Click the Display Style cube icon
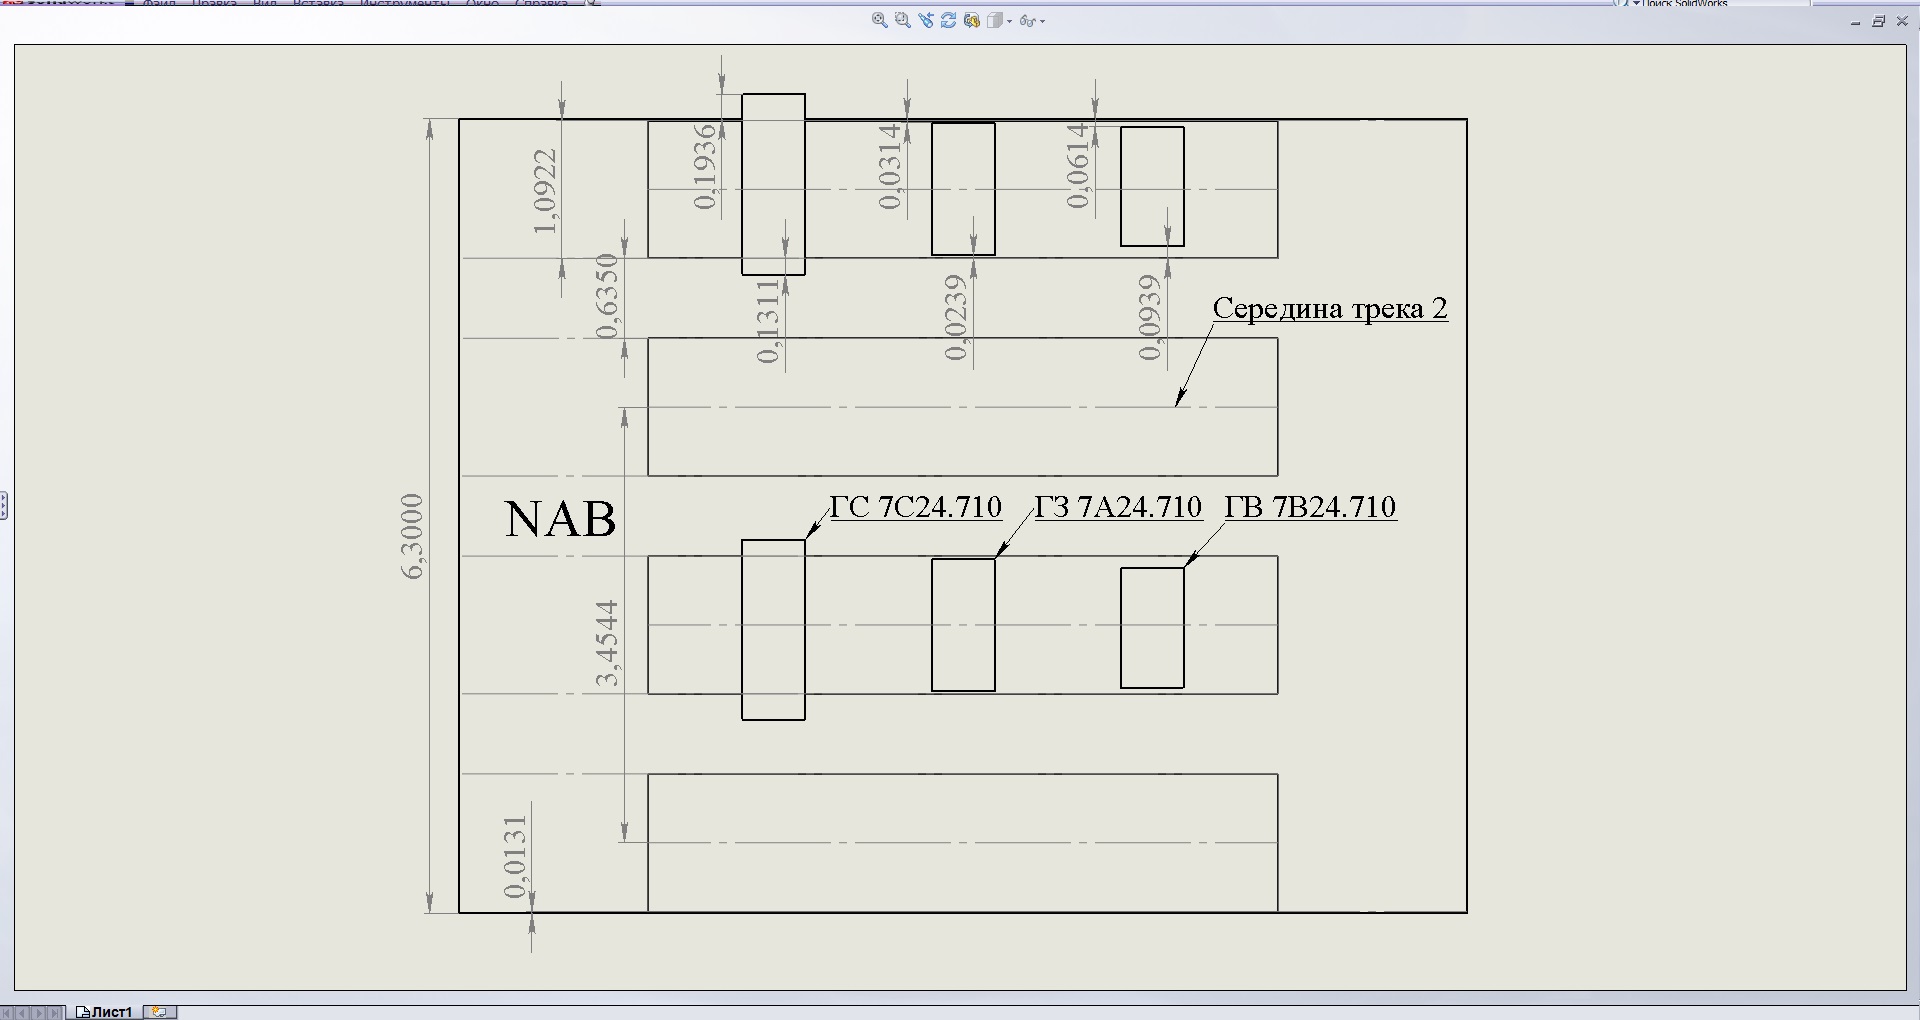The width and height of the screenshot is (1920, 1020). [995, 20]
